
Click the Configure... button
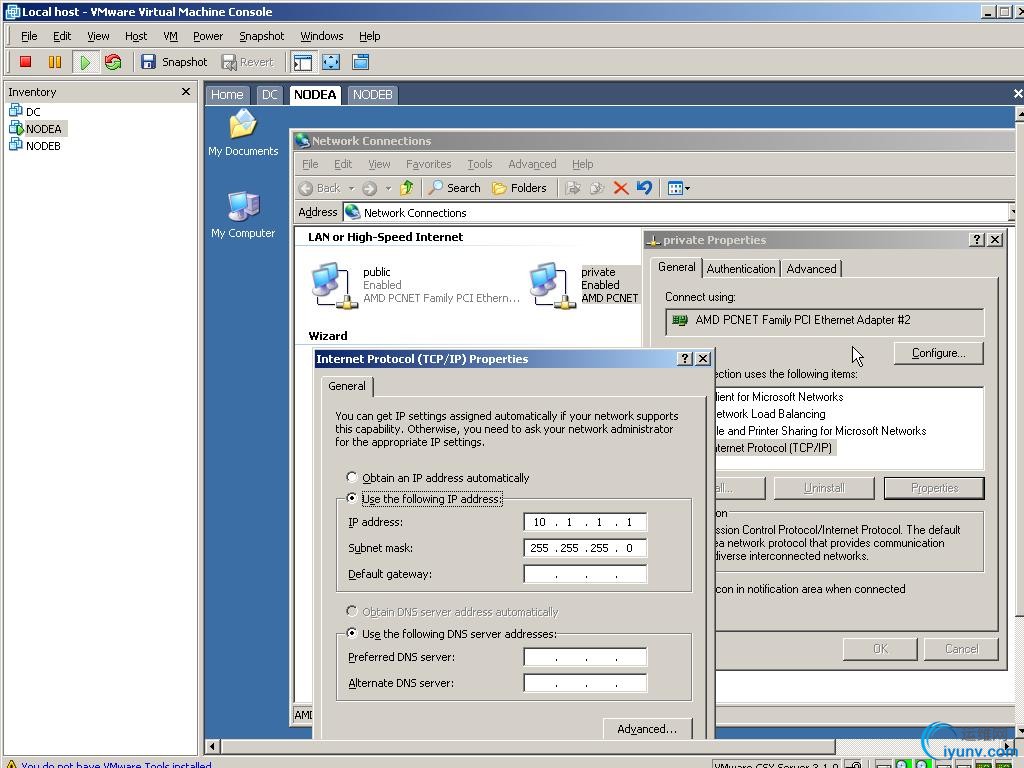(x=938, y=353)
